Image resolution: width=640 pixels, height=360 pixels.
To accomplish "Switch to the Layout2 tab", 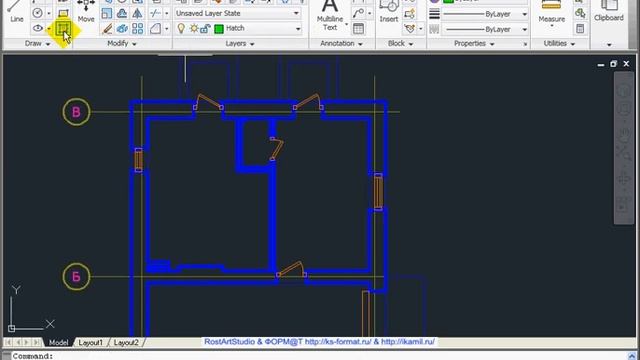I will pos(126,342).
